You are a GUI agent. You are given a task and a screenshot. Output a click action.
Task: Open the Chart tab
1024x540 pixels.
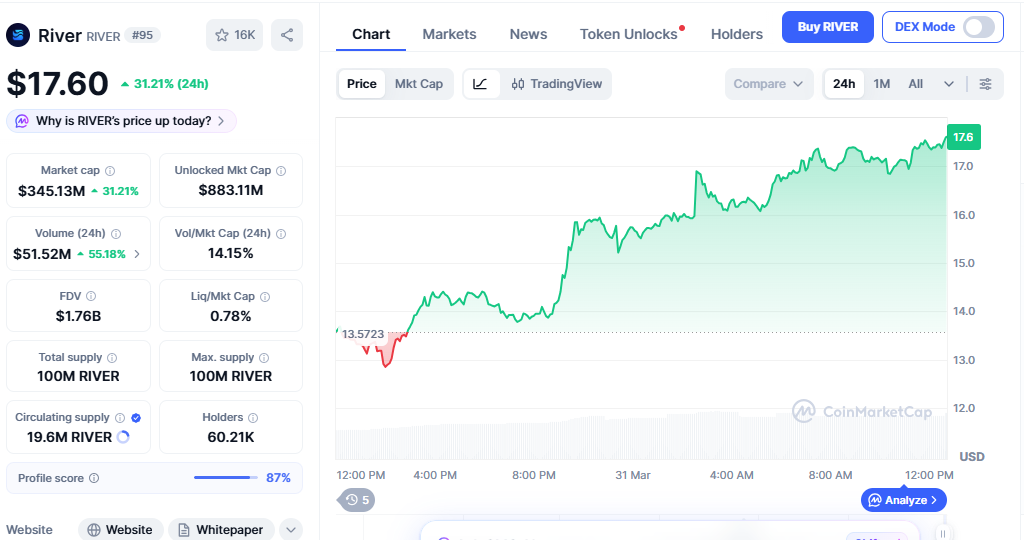[371, 34]
